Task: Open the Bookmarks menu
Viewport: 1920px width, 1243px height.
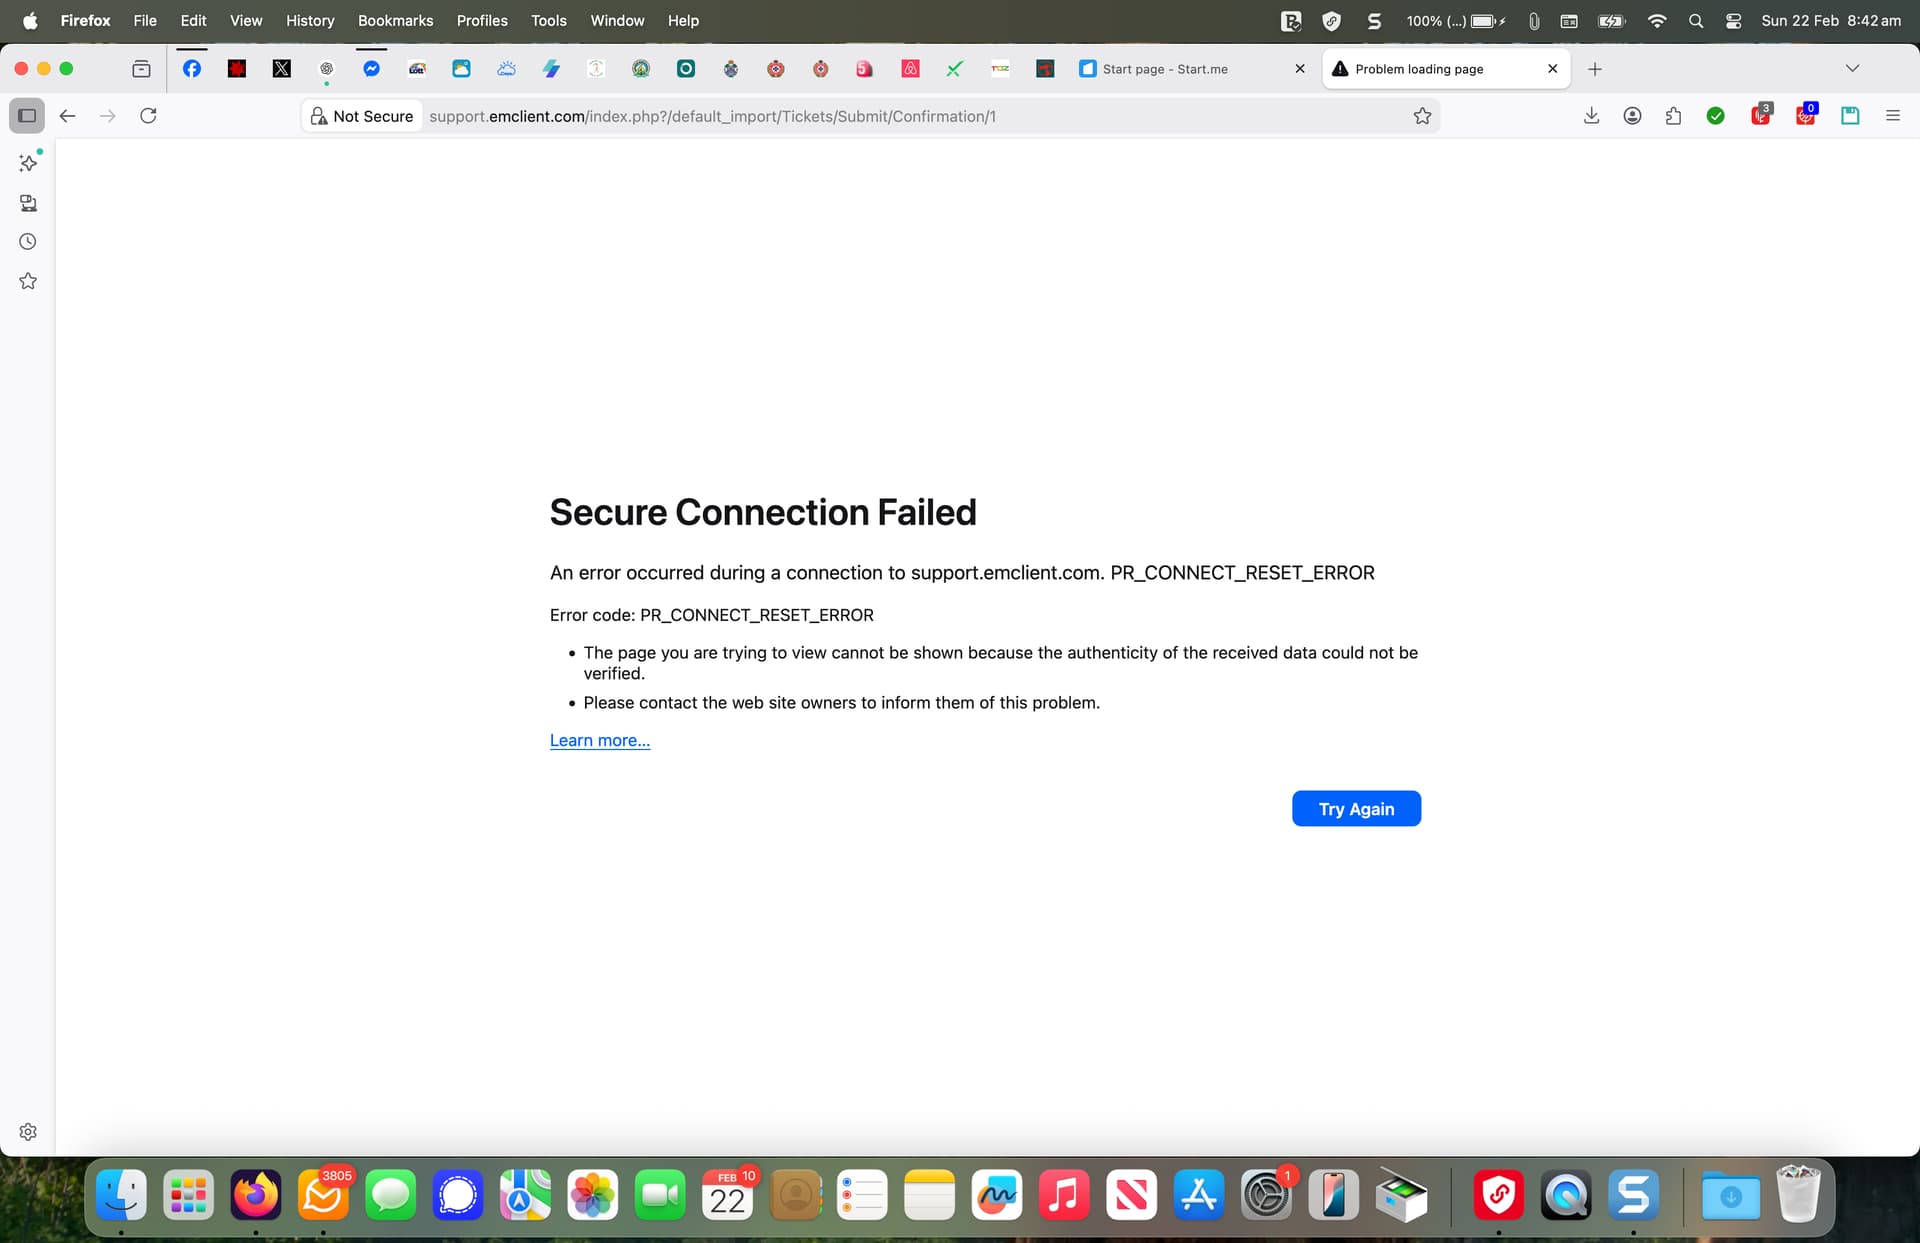Action: pyautogui.click(x=395, y=21)
